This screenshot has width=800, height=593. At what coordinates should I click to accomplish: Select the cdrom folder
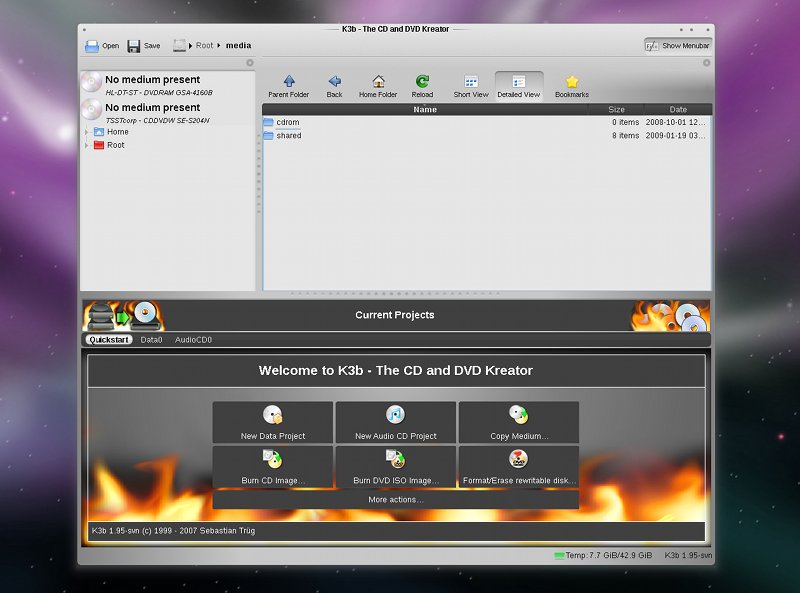[288, 122]
